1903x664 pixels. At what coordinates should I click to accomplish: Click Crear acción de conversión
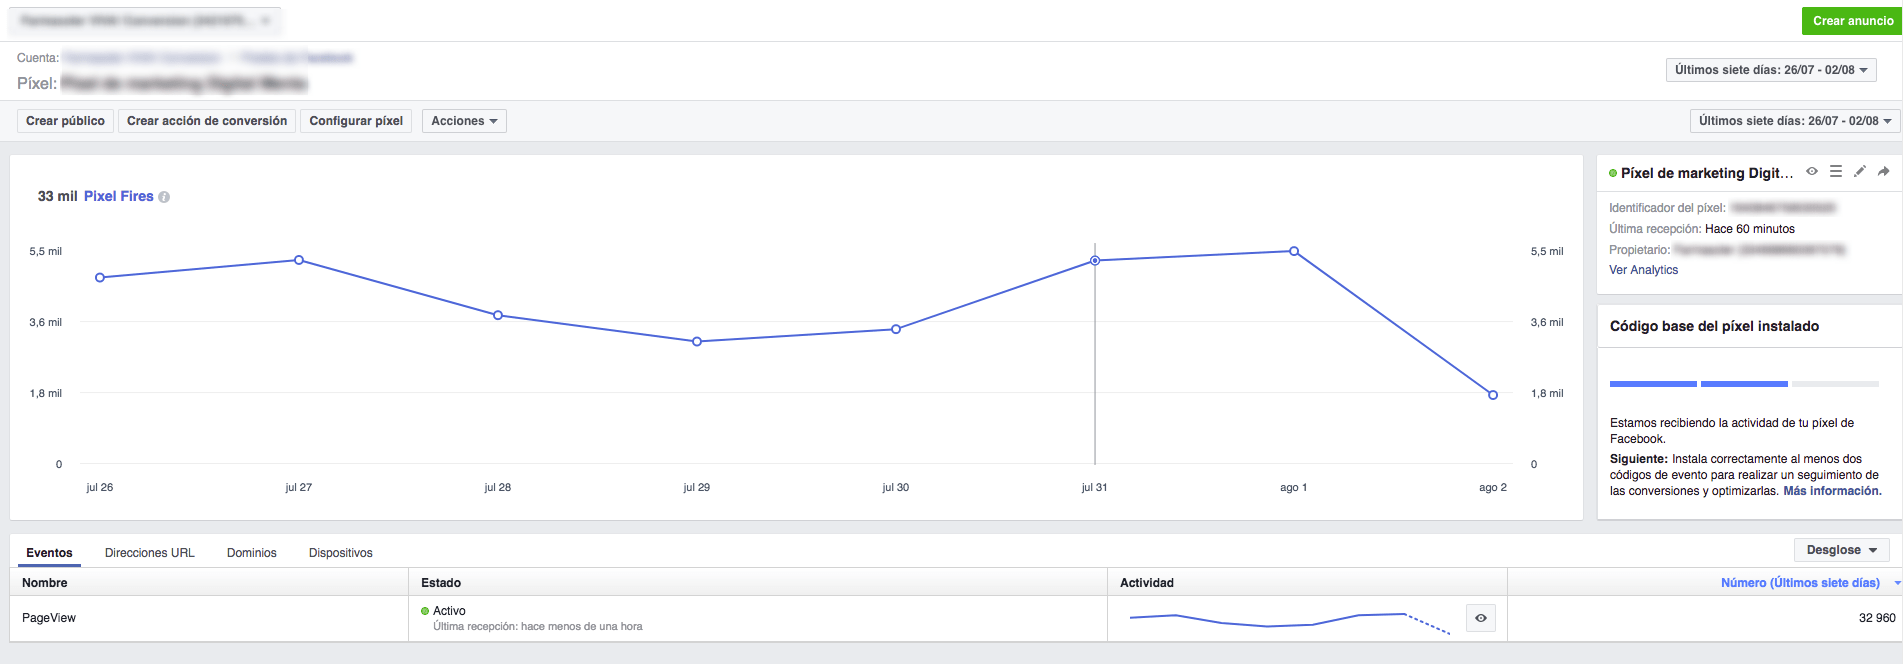click(207, 121)
